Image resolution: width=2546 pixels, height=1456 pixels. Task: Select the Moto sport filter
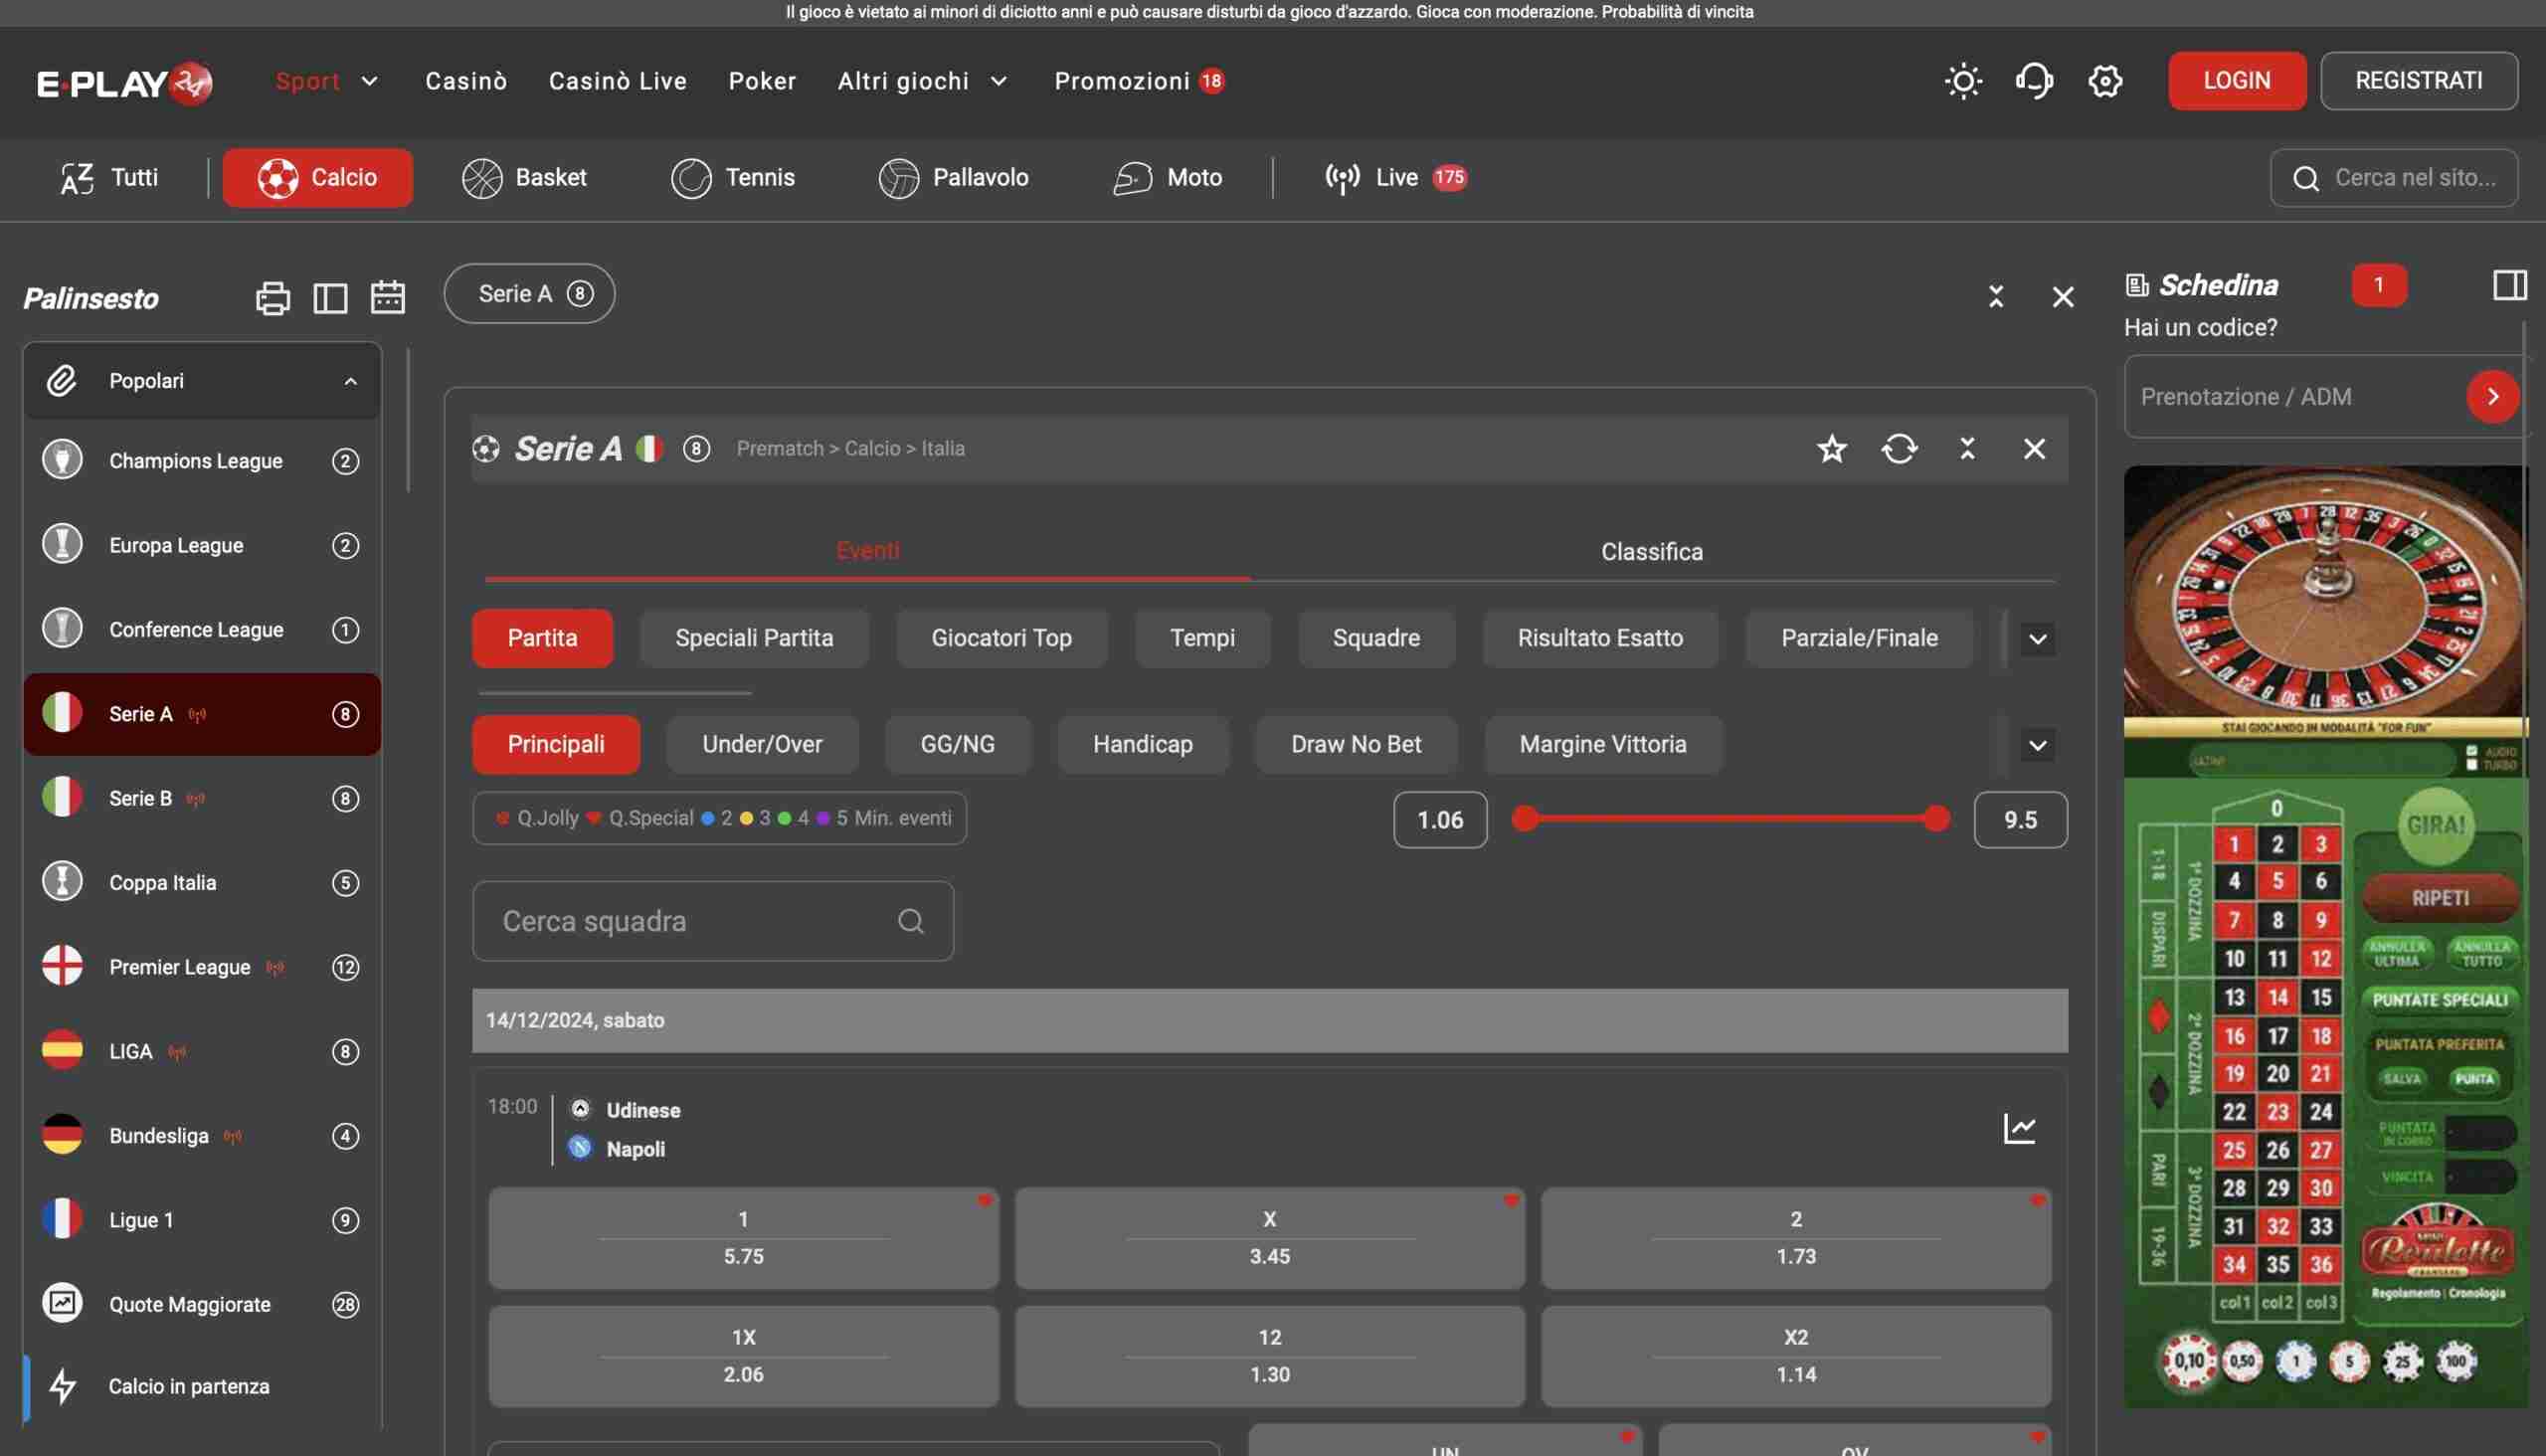pos(1168,178)
